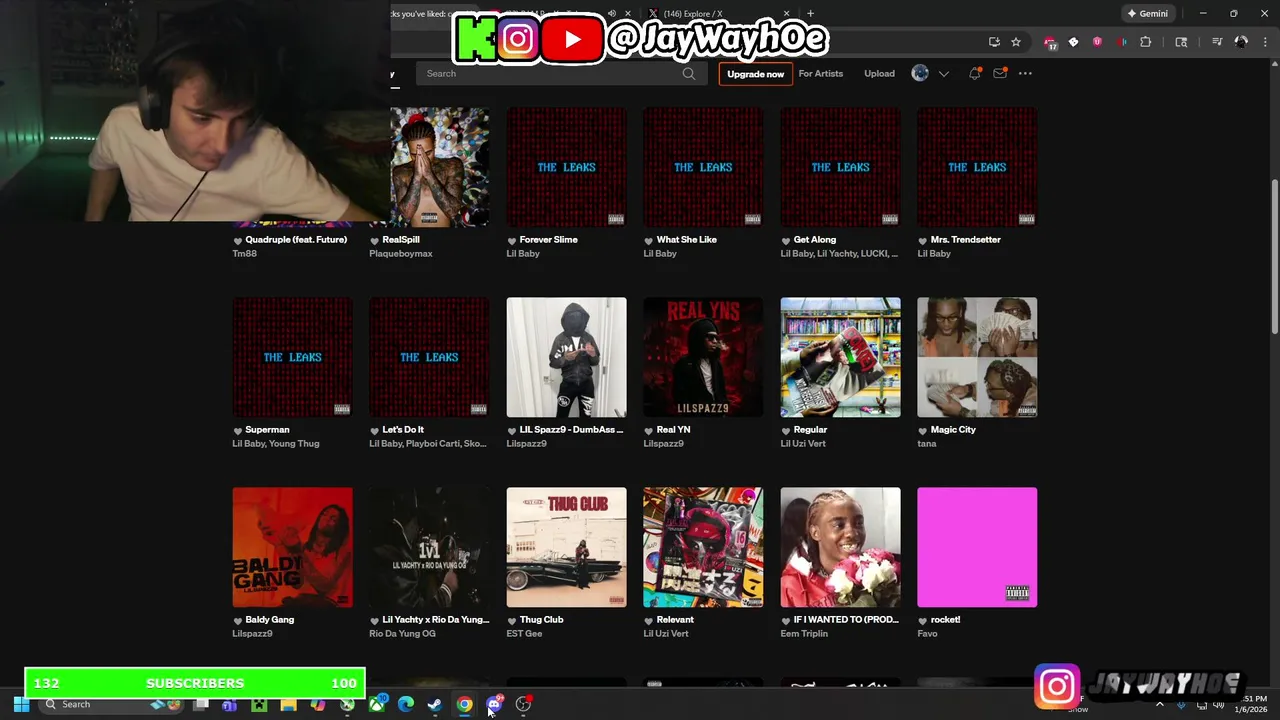Open the Relevant cover artwork
The width and height of the screenshot is (1280, 720).
point(703,547)
